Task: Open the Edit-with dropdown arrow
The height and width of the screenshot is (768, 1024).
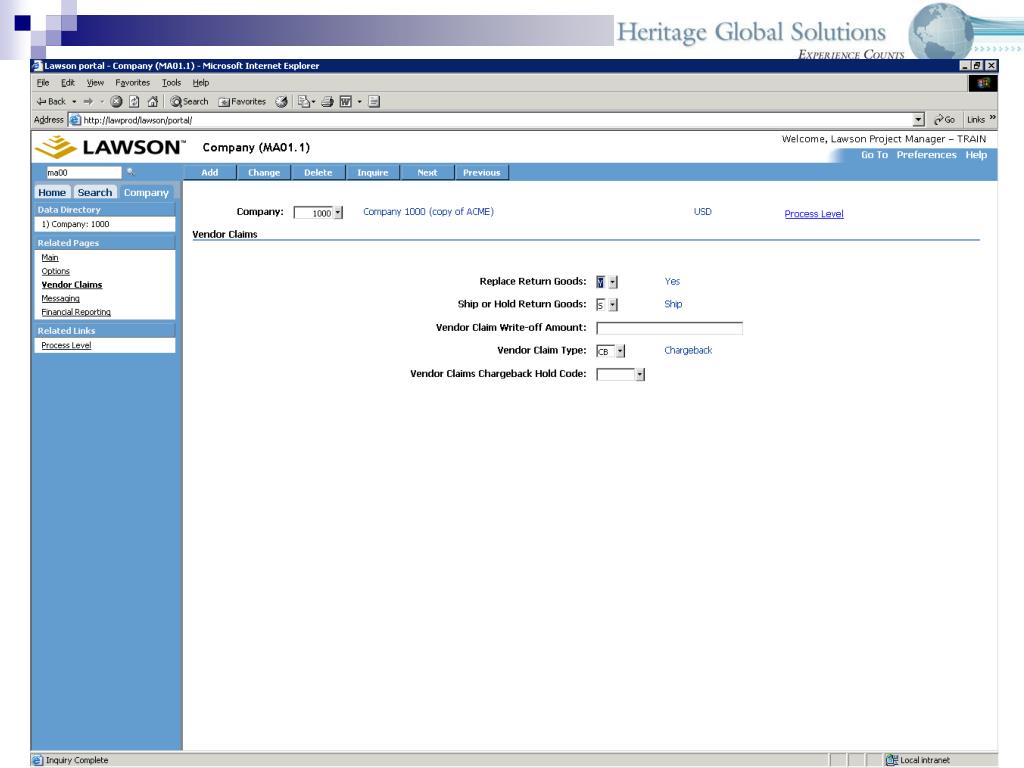Action: click(x=359, y=101)
